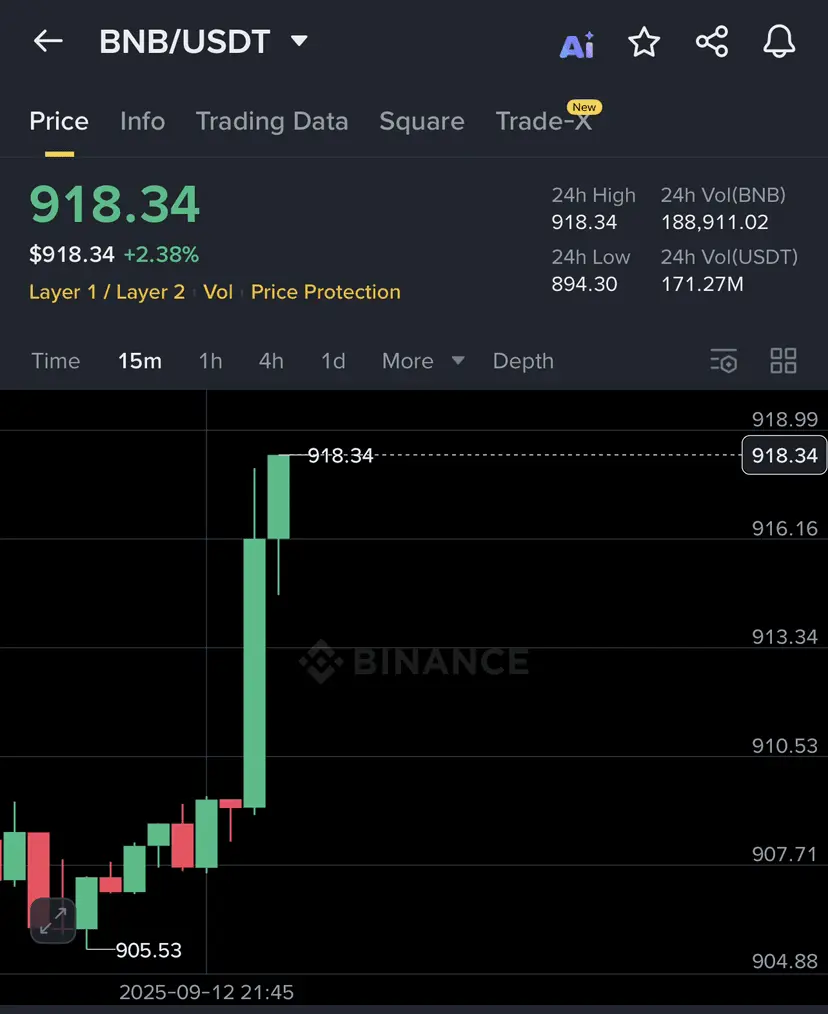
Task: Switch to the Info tab
Action: pyautogui.click(x=142, y=121)
